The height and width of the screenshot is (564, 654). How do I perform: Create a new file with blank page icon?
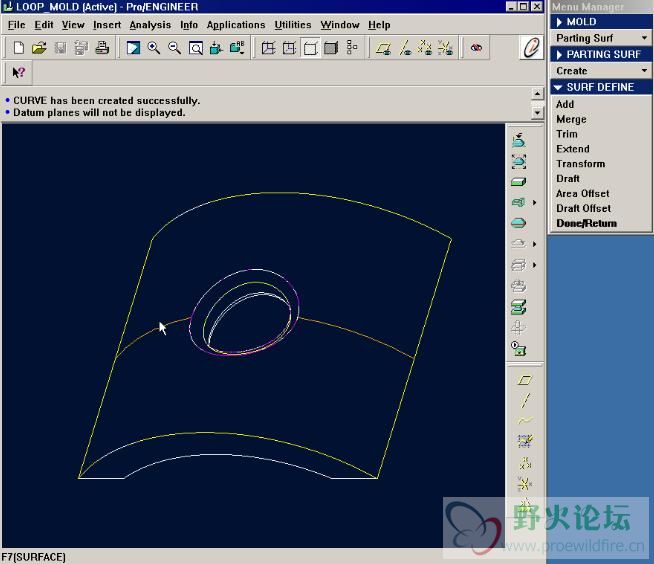(18, 48)
